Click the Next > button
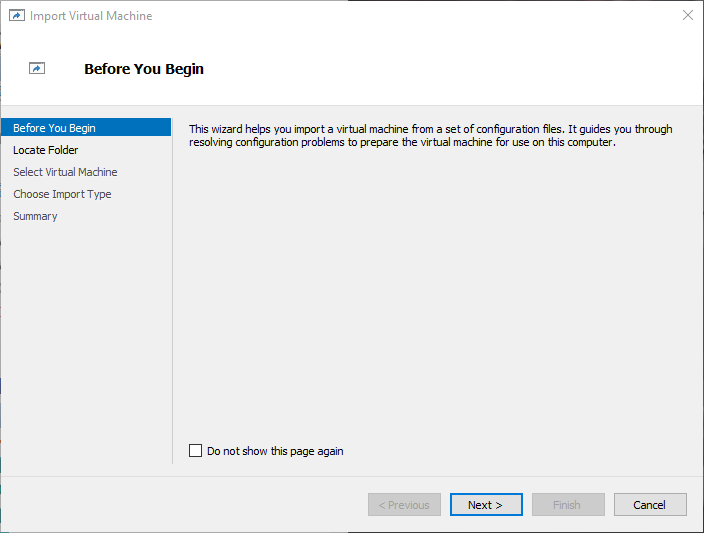This screenshot has height=533, width=704. point(486,505)
